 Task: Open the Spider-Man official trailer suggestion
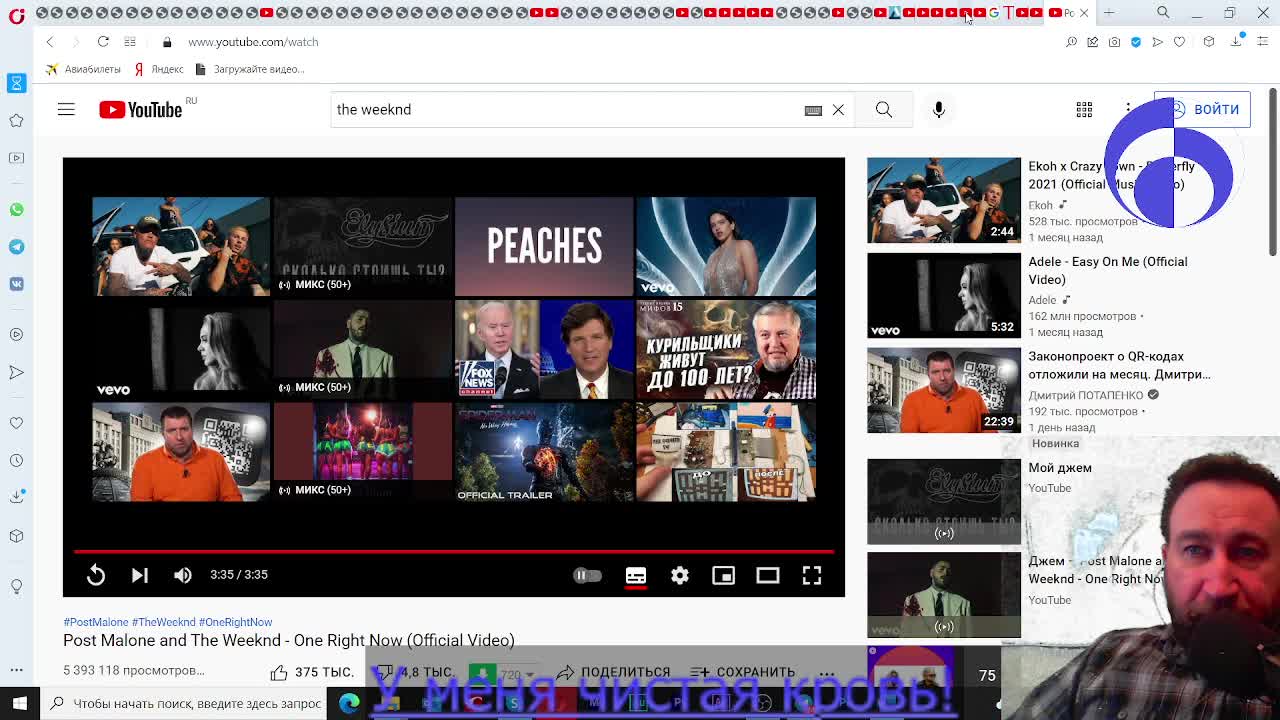[x=544, y=452]
